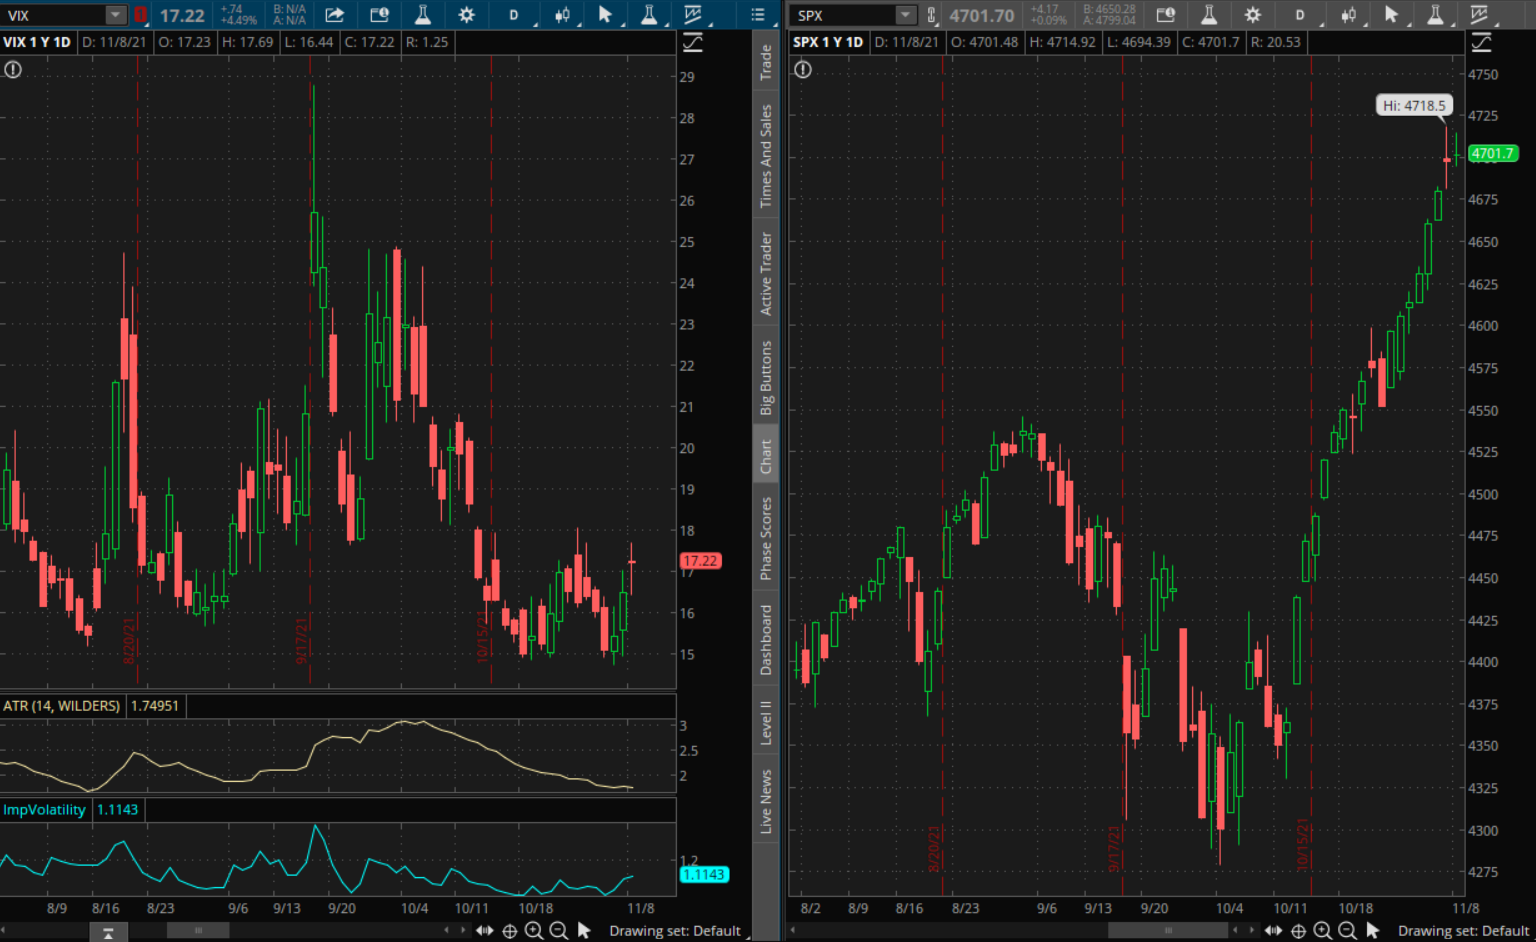Click crosshair reset-zoom icon under SPX chart
The width and height of the screenshot is (1536, 942).
click(1298, 931)
